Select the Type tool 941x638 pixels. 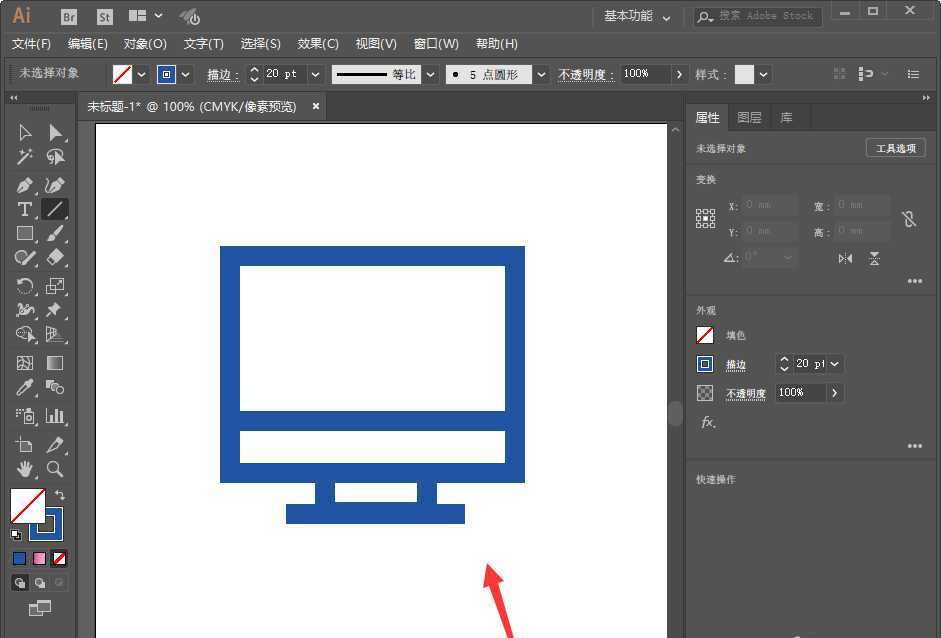pyautogui.click(x=25, y=209)
